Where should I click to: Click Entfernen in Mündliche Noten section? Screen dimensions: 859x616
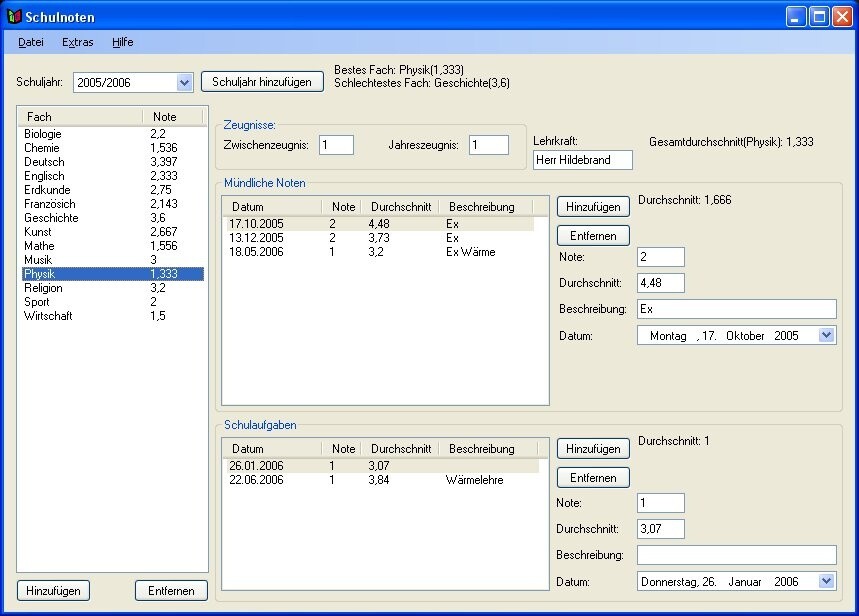[593, 236]
